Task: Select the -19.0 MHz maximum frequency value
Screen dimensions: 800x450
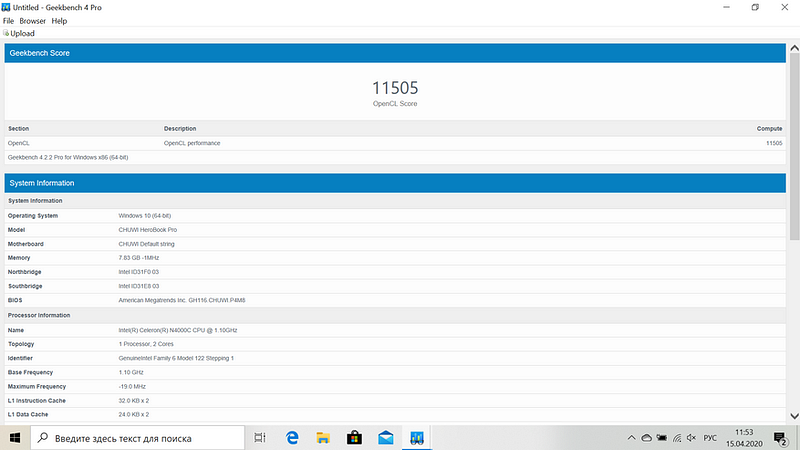Action: pos(132,387)
